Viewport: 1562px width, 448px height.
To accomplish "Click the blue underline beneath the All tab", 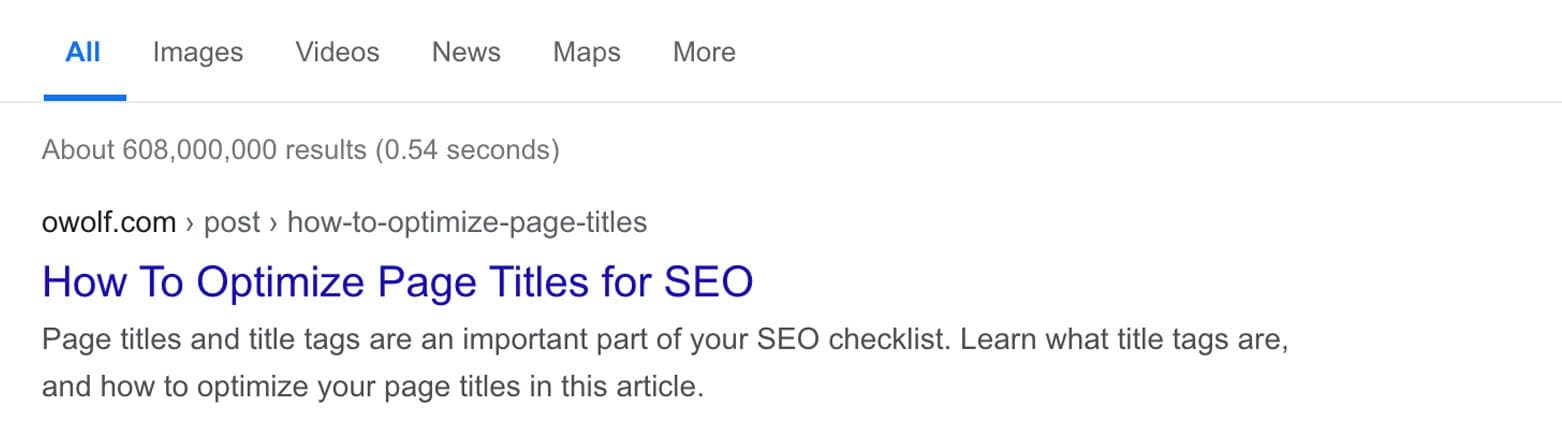I will click(x=85, y=97).
